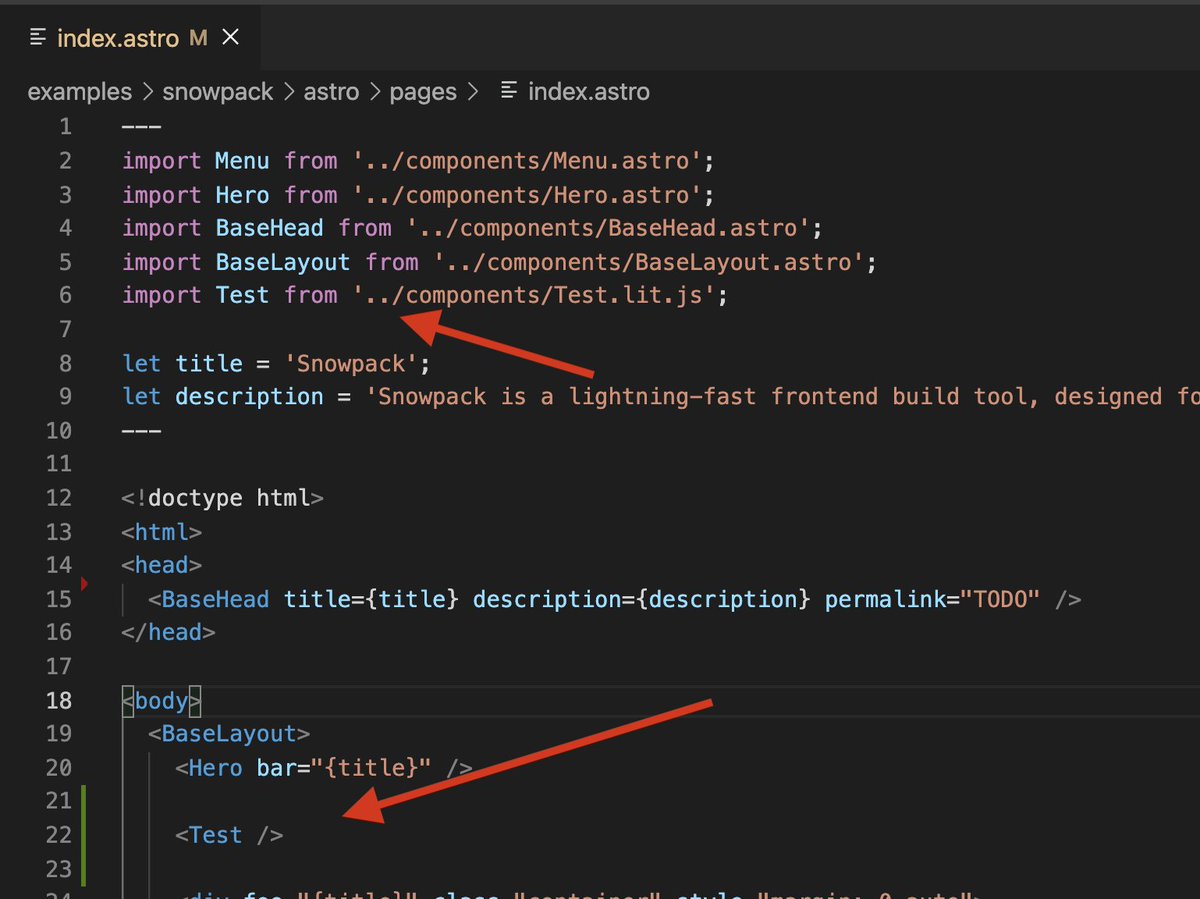
Task: Click line number 12
Action: tap(59, 497)
